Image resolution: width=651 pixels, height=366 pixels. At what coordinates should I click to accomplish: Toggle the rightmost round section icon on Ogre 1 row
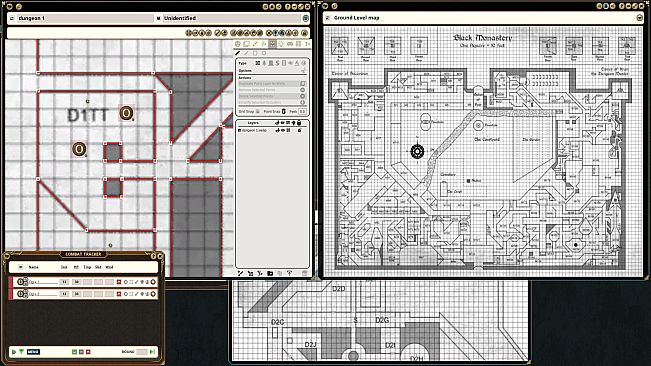(153, 282)
